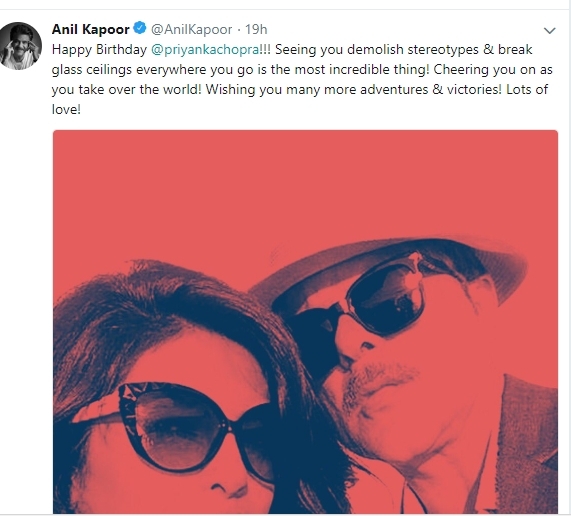
Task: Open the attached red duotone selfie photo
Action: (305, 322)
